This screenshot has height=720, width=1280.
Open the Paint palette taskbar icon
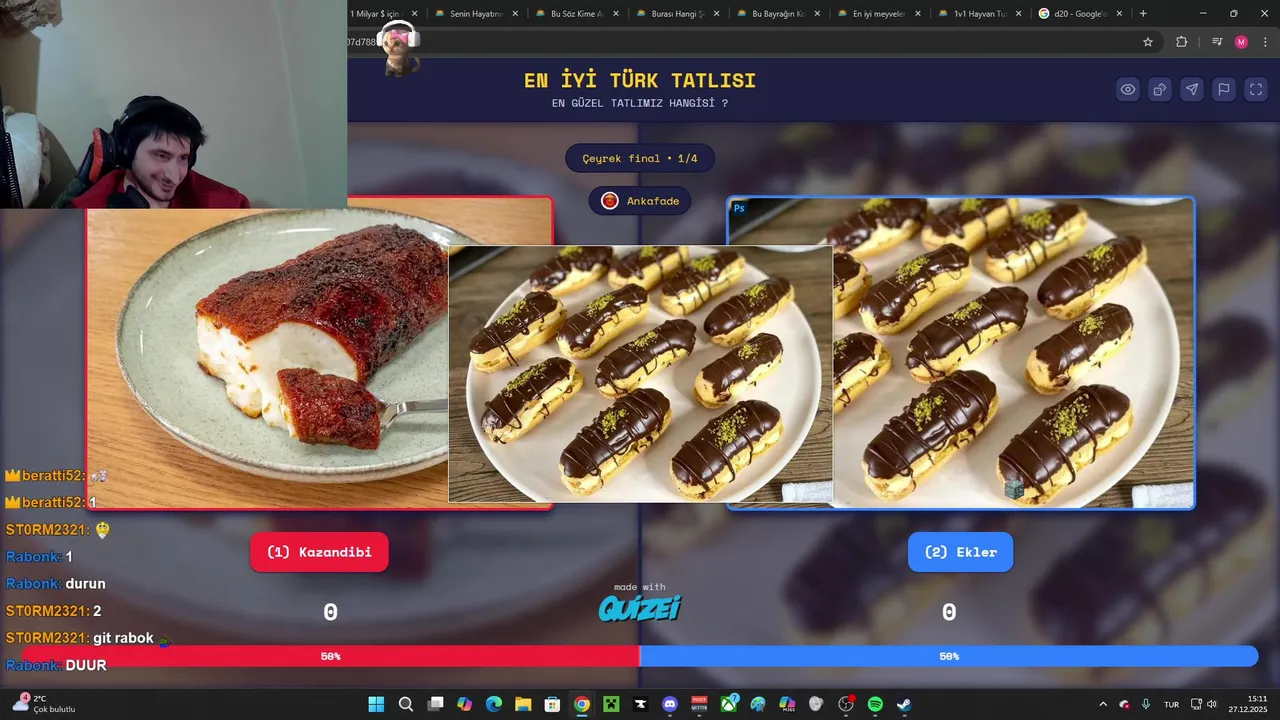[758, 704]
